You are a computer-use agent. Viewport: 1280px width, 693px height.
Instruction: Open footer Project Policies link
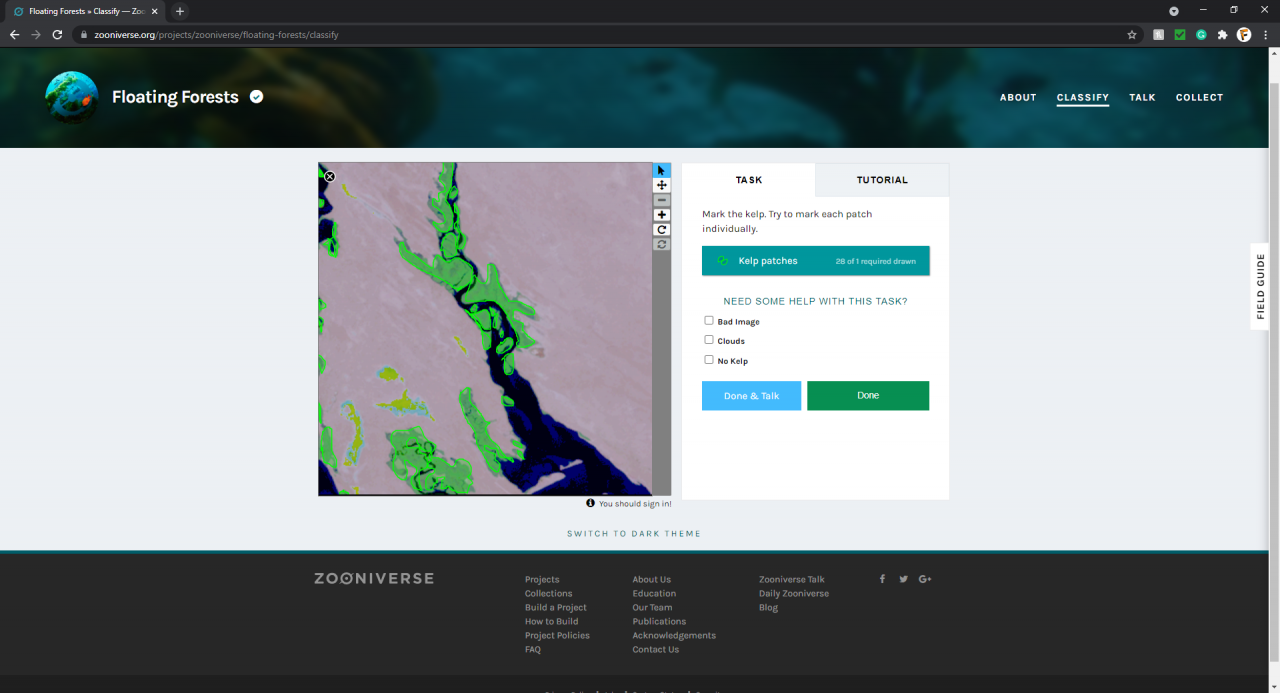557,636
